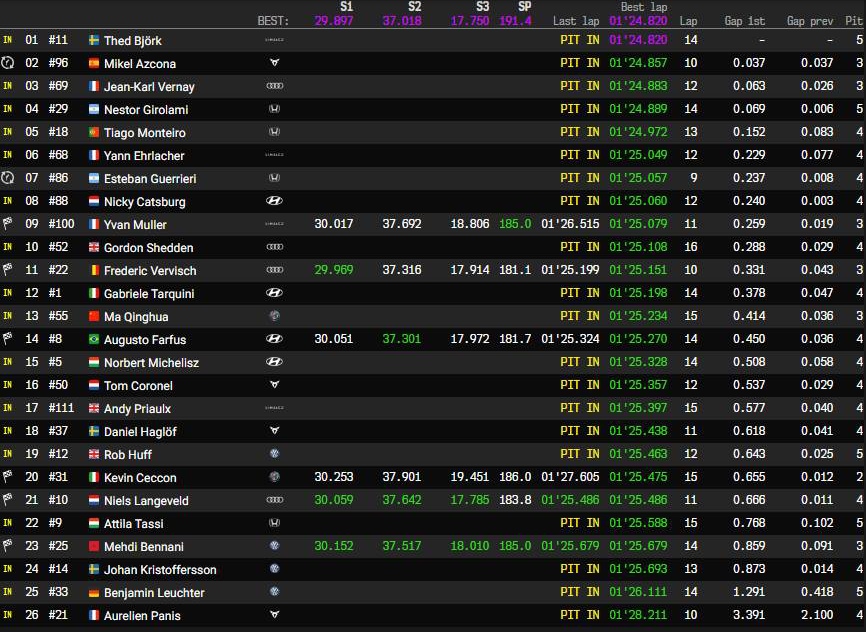Toggle the IN status on Aurelien Panis's row
The image size is (866, 632).
click(10, 615)
